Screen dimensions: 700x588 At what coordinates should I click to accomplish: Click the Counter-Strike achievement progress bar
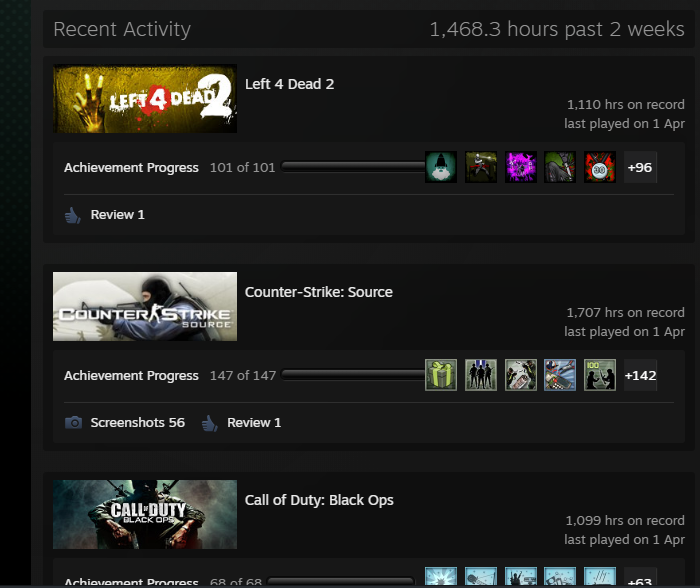click(353, 375)
